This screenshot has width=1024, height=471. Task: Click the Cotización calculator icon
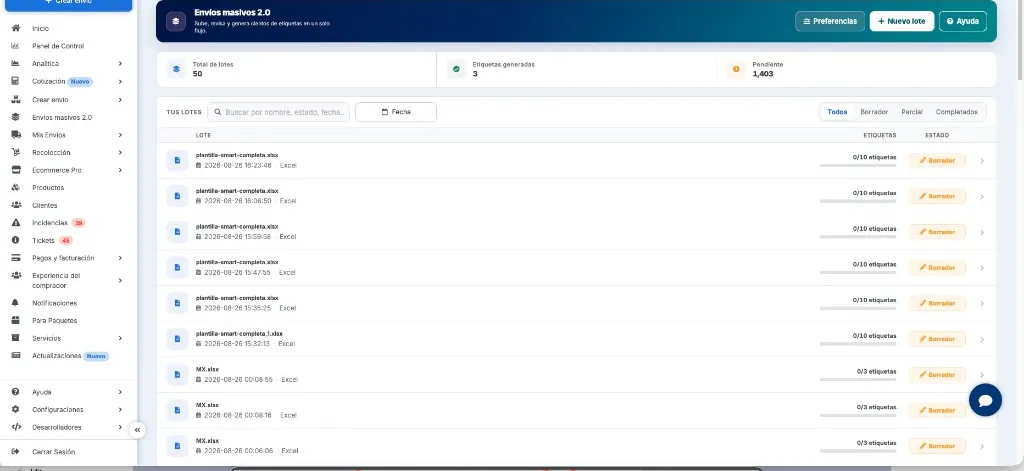coord(16,81)
